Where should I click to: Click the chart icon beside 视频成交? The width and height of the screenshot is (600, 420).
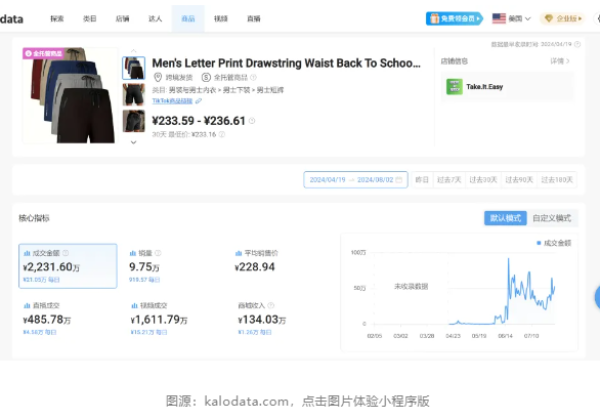134,306
